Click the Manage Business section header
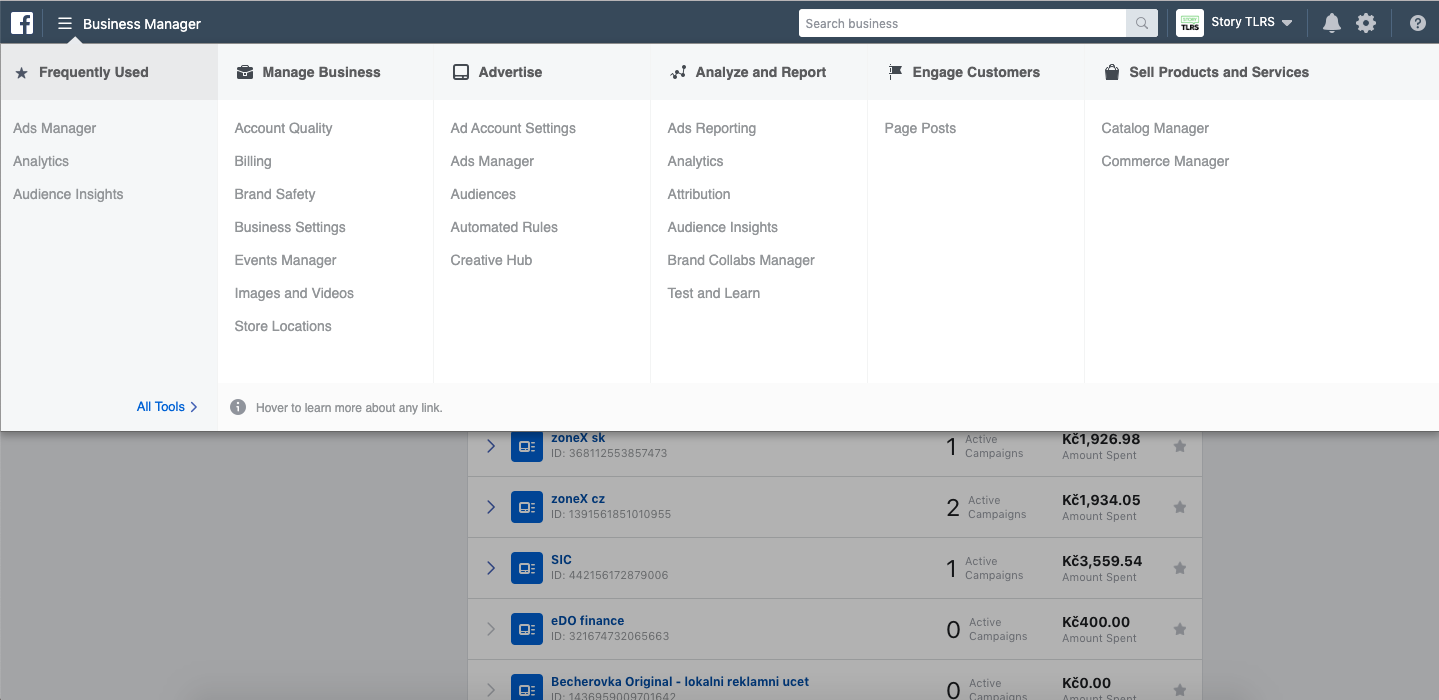 tap(308, 72)
